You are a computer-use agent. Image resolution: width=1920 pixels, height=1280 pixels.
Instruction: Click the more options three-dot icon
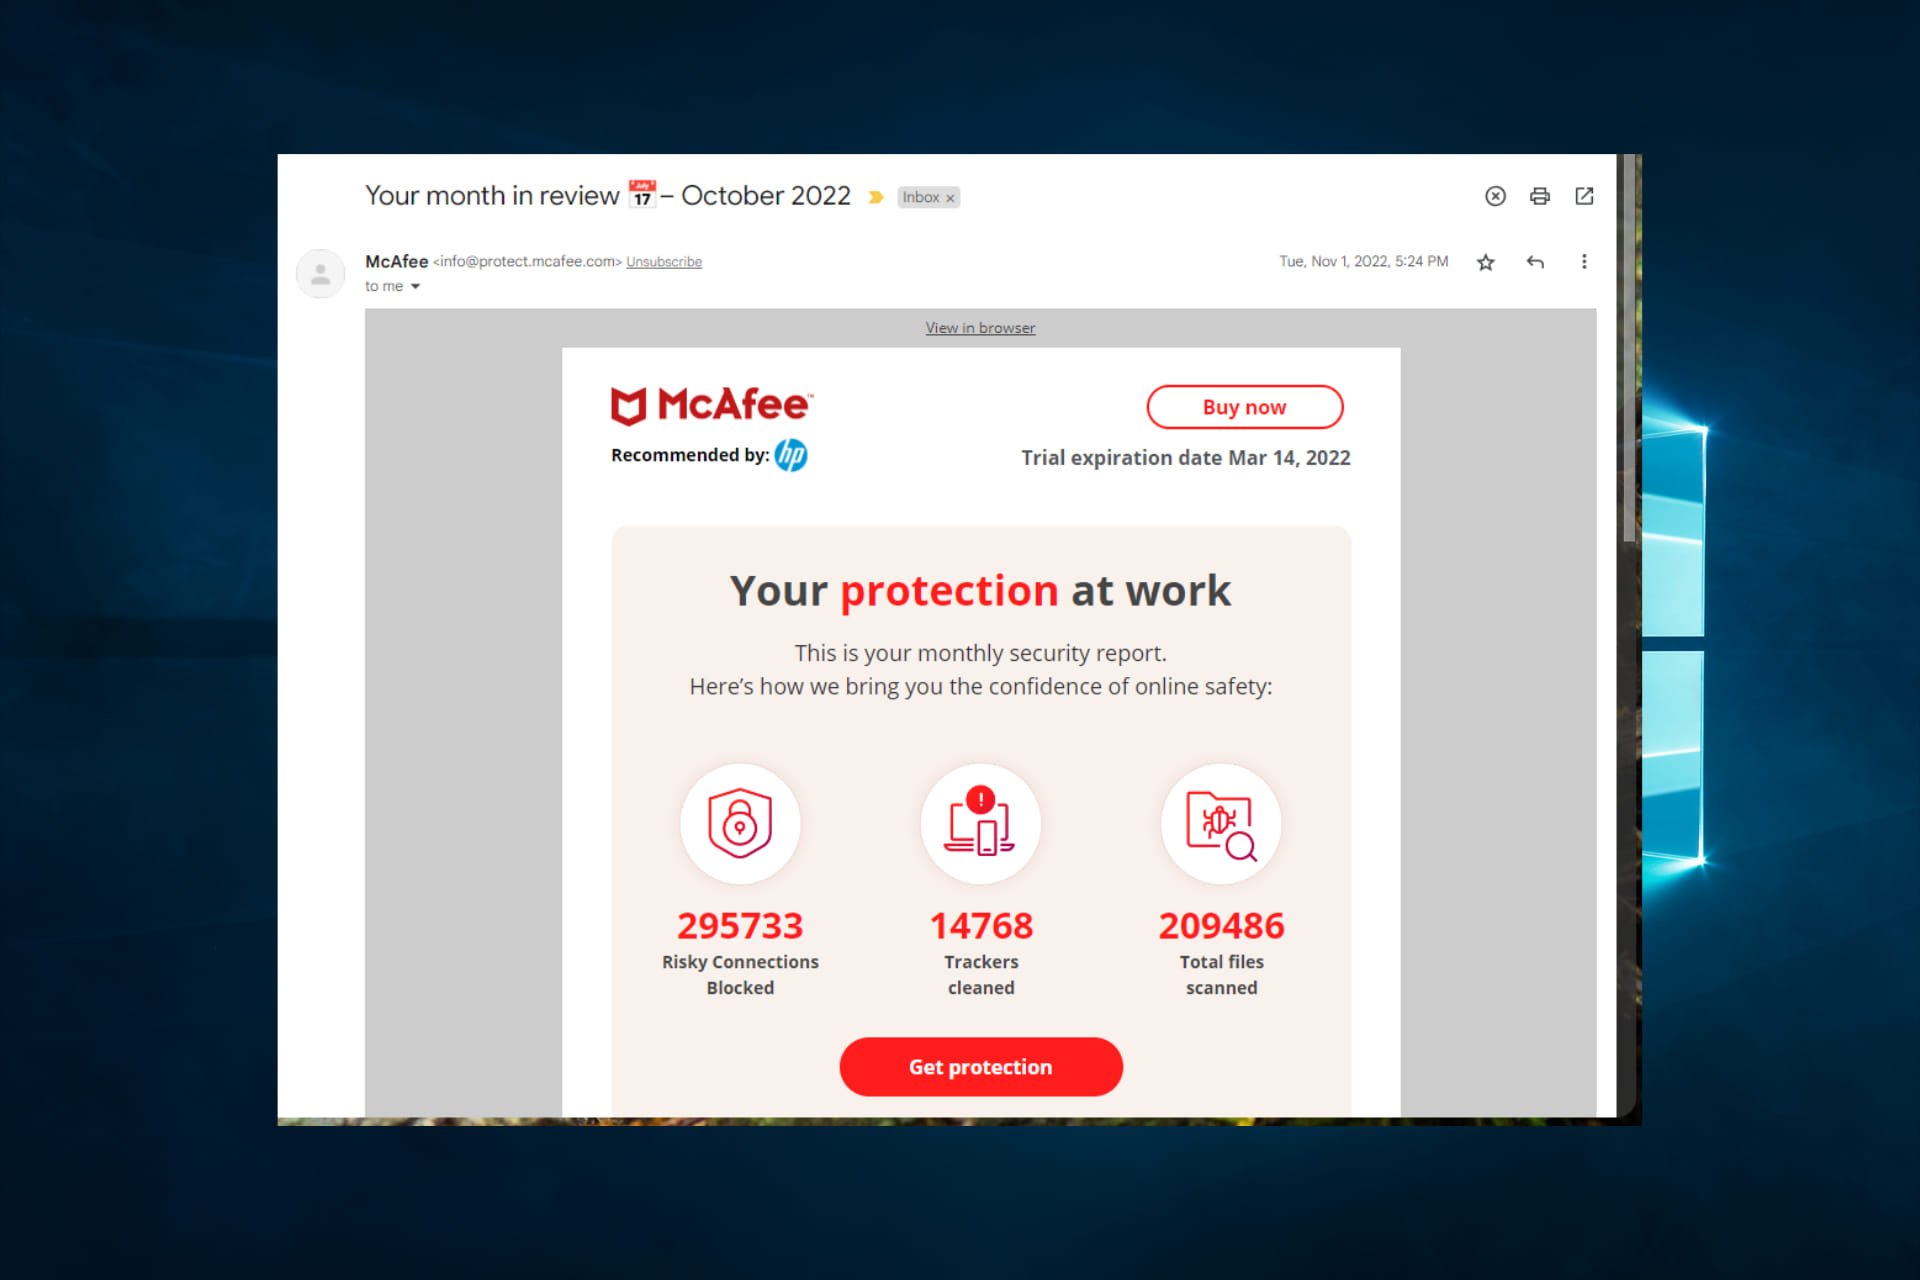(1583, 261)
